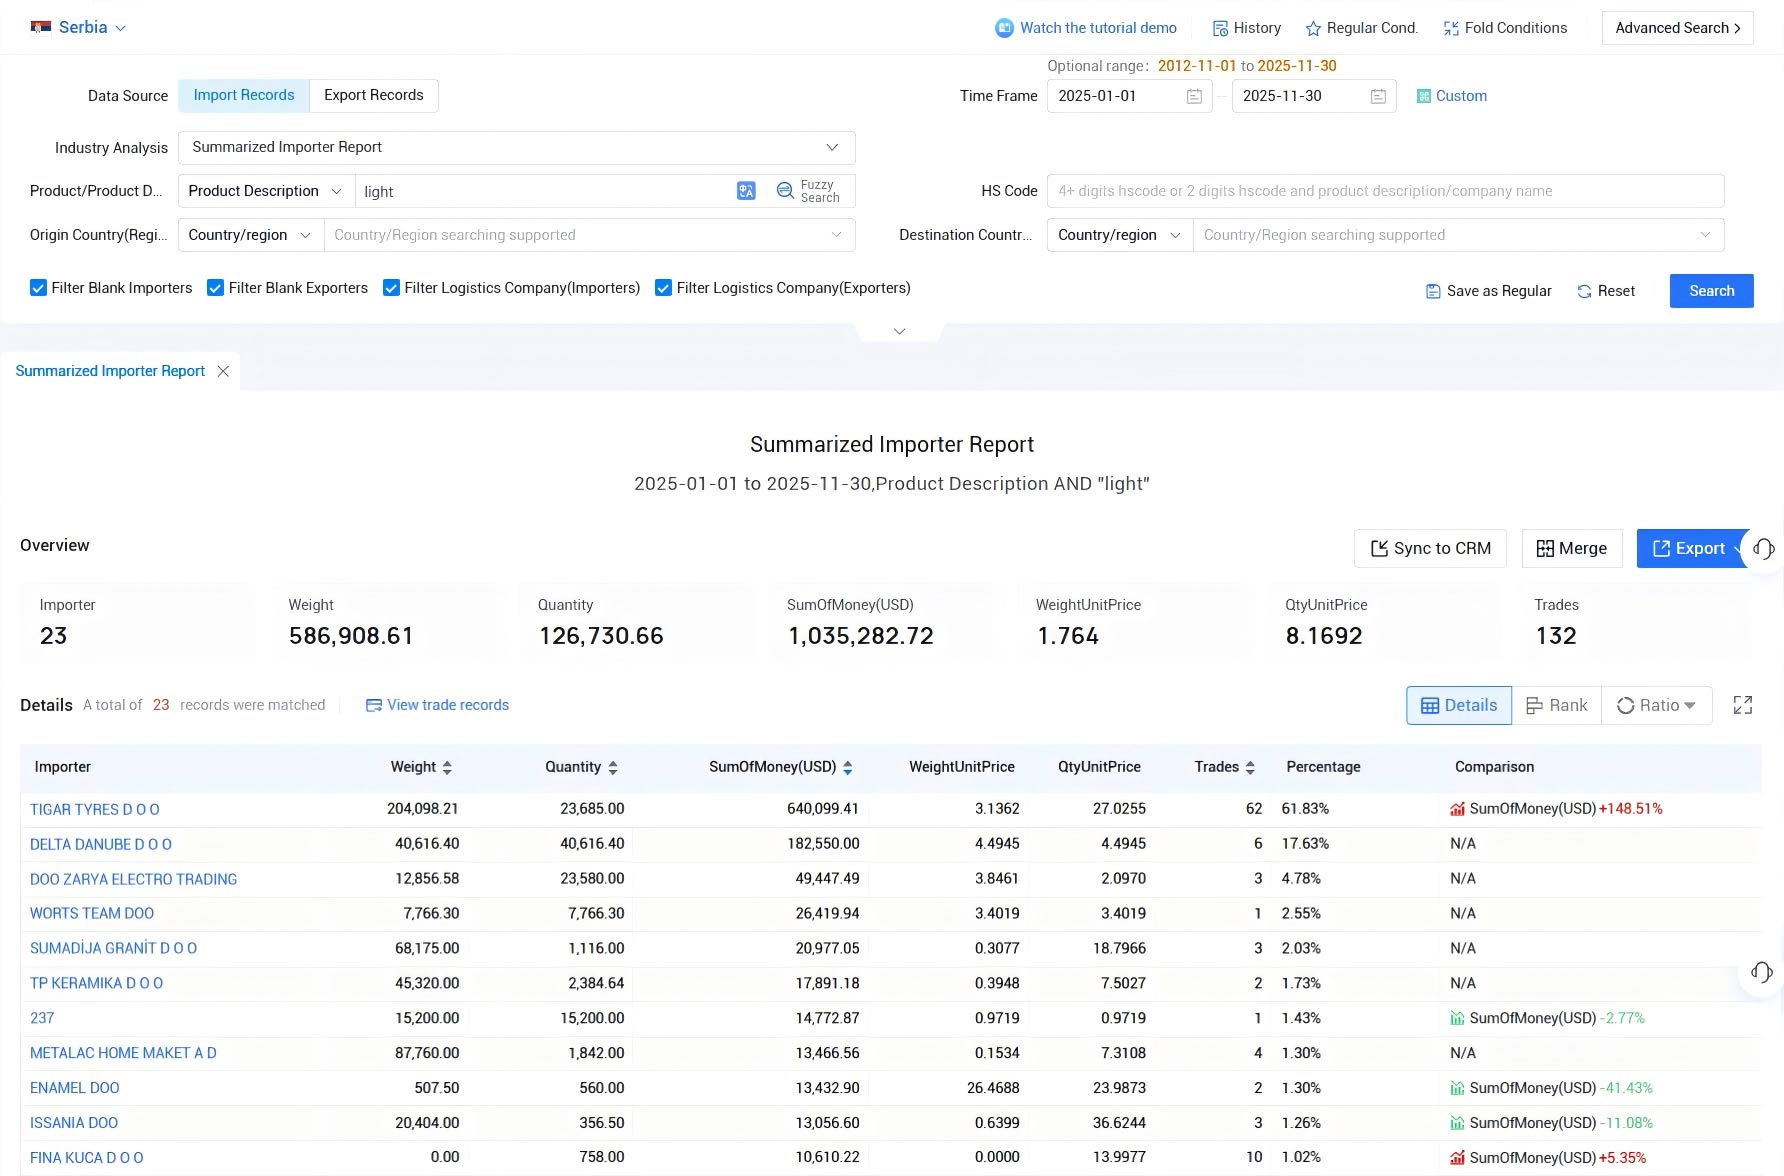This screenshot has width=1784, height=1176.
Task: Click FINA KUCA comparison chart icon
Action: pos(1458,1158)
